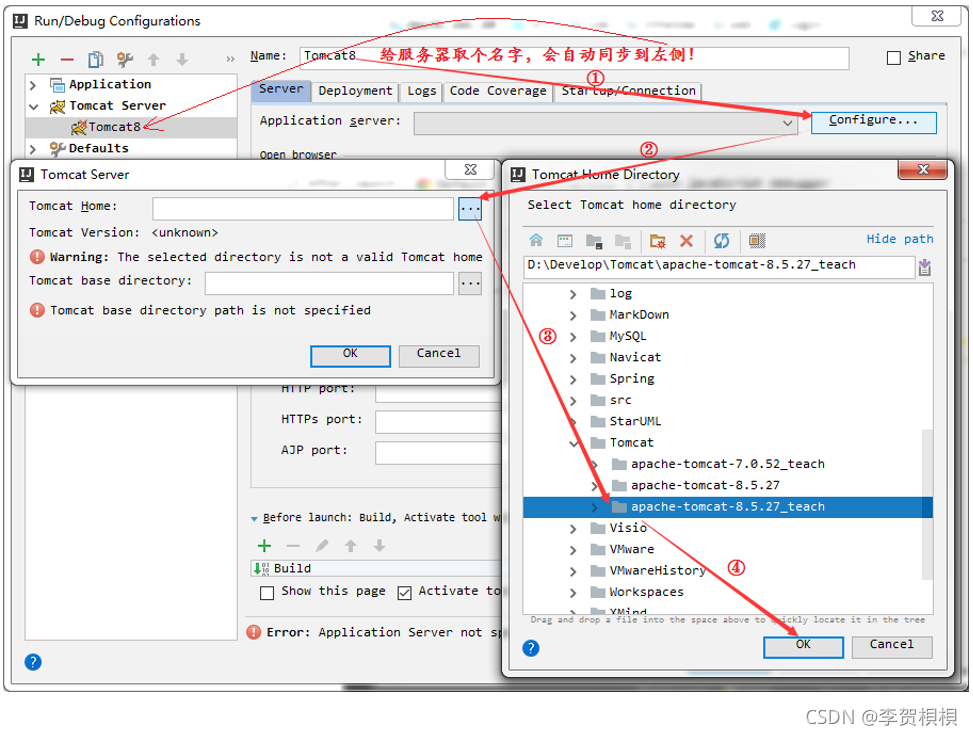Delete selected folder red X icon
973x735 pixels.
tap(686, 241)
